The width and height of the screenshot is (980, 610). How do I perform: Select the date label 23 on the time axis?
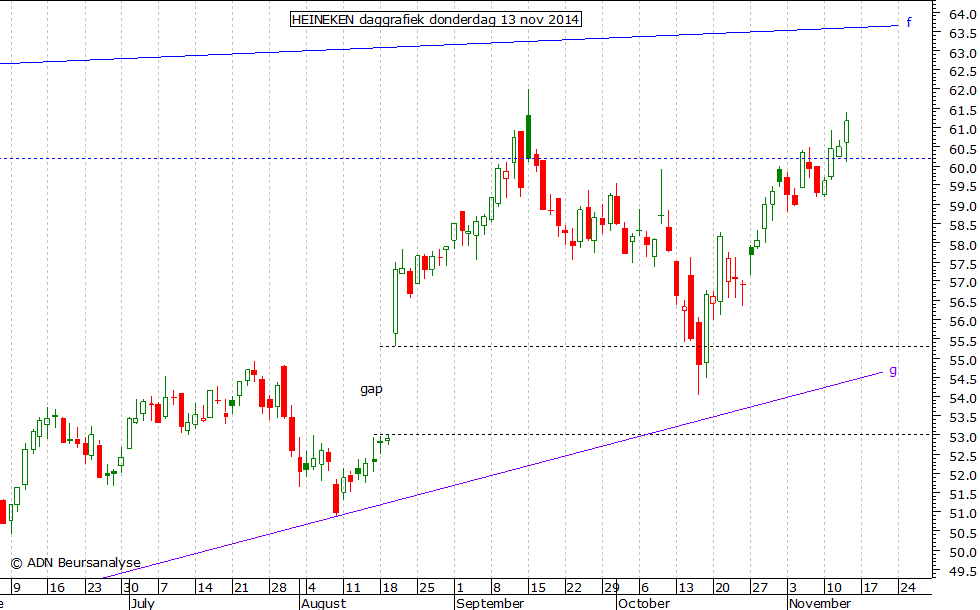click(x=94, y=588)
